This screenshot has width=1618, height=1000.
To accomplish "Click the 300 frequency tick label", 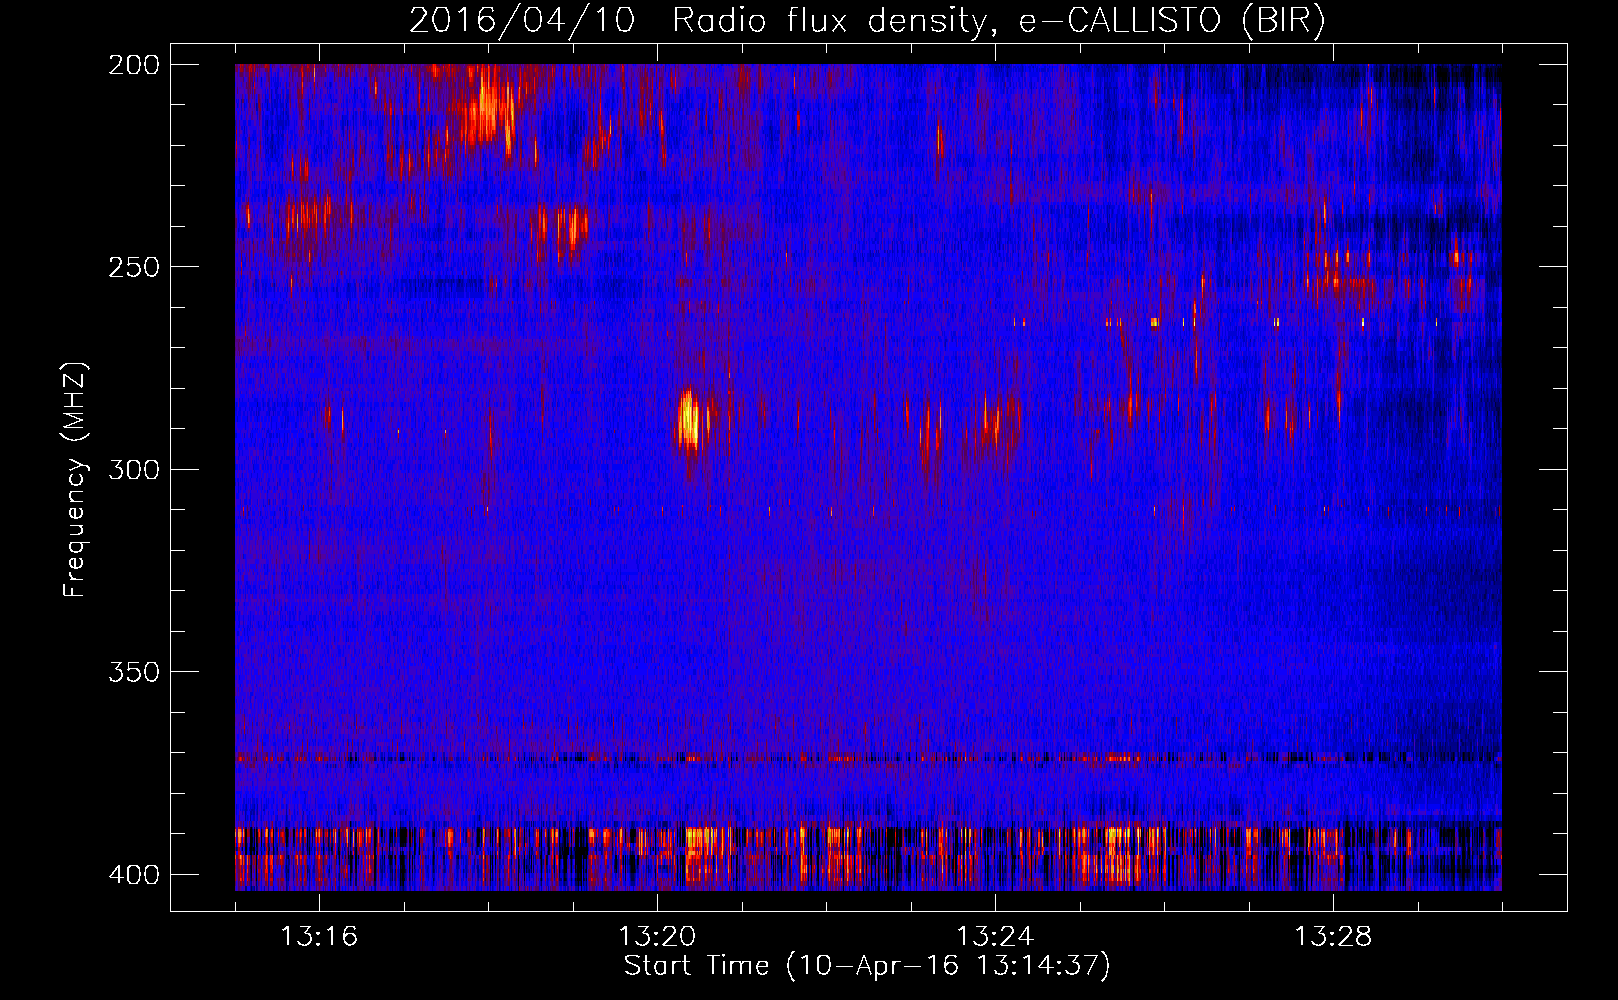I will 133,469.
